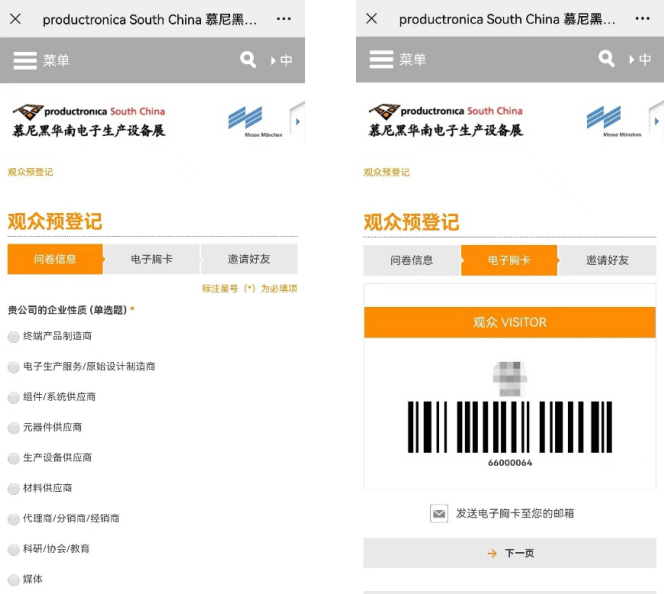Screen dimensions: 665x594
Task: Expand the blue arrow side tab on right screen
Action: (x=657, y=121)
